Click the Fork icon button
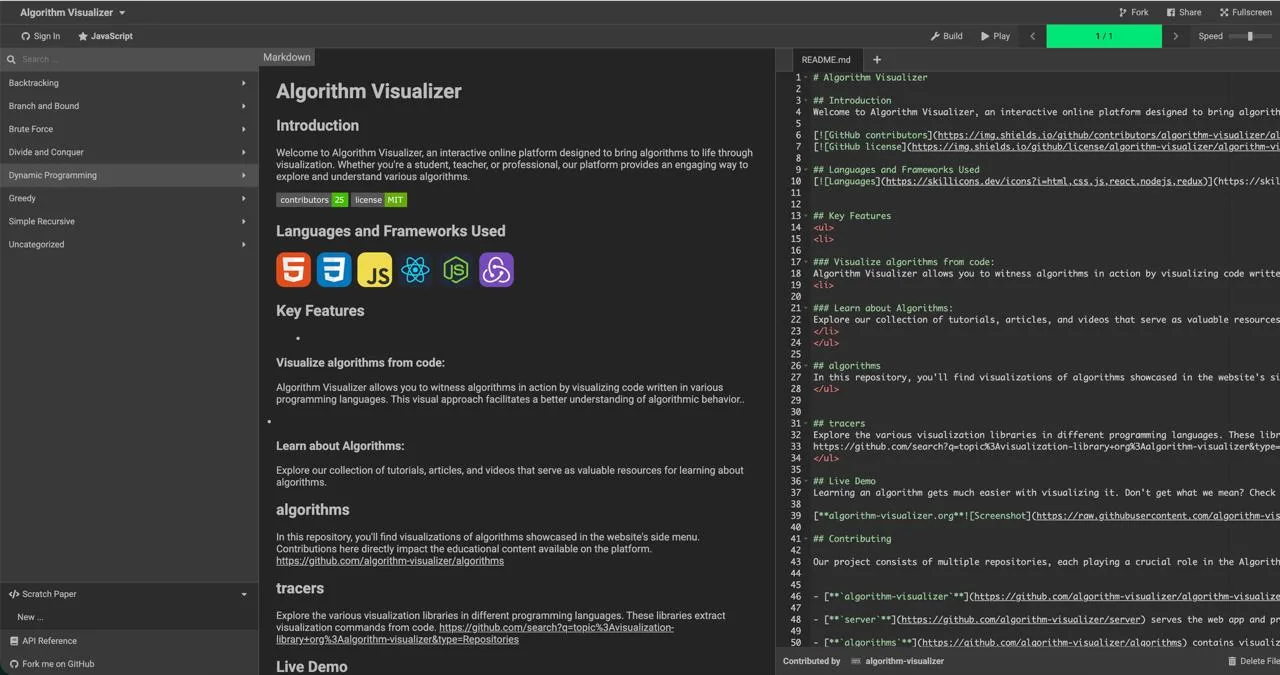 click(1133, 13)
